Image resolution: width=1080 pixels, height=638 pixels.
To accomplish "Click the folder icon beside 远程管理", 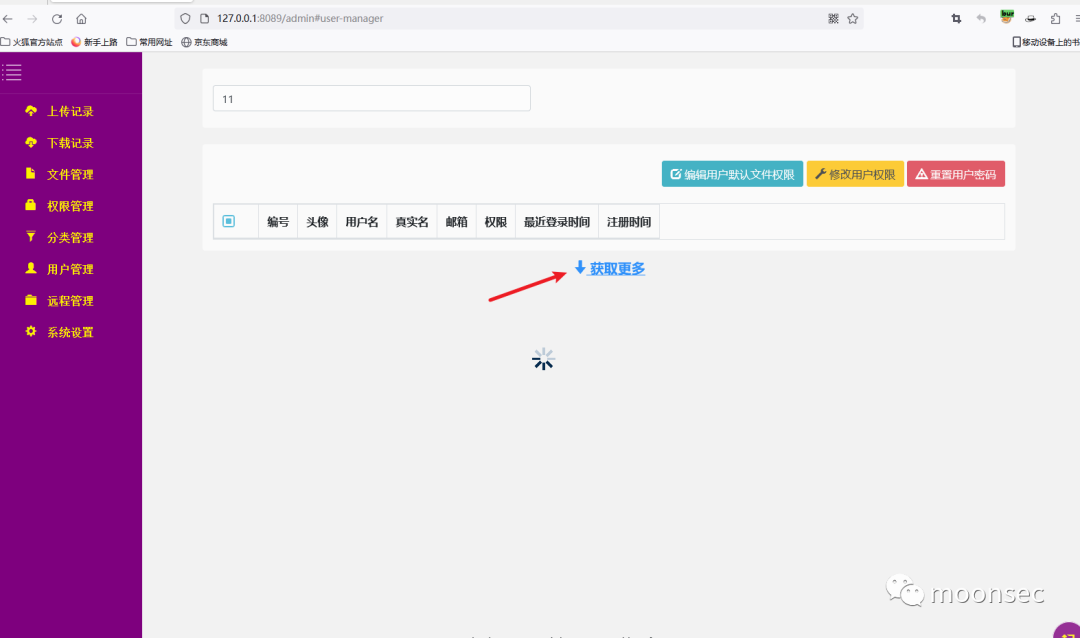I will point(31,300).
